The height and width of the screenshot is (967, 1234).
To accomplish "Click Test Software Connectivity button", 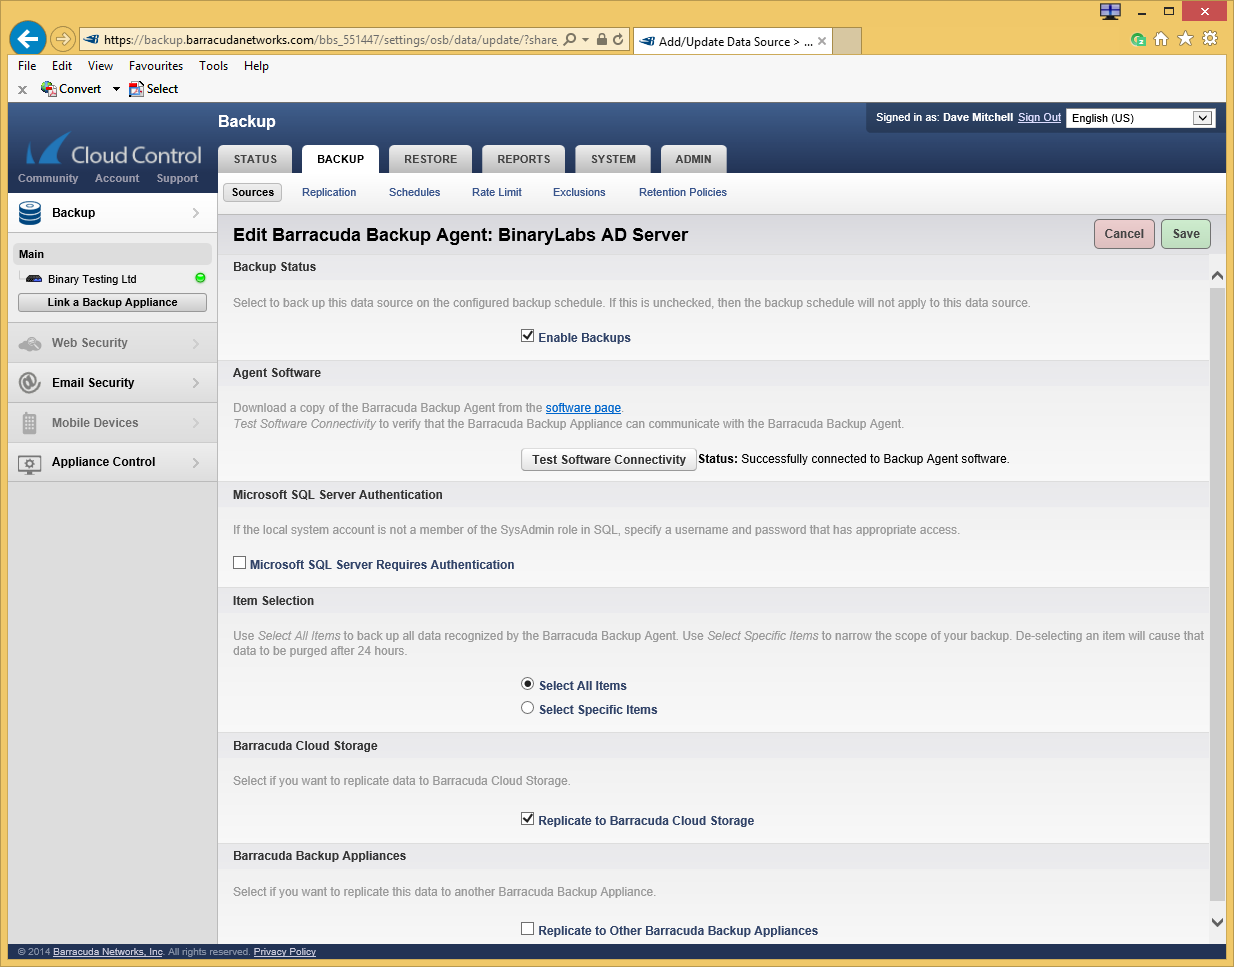I will click(x=608, y=459).
